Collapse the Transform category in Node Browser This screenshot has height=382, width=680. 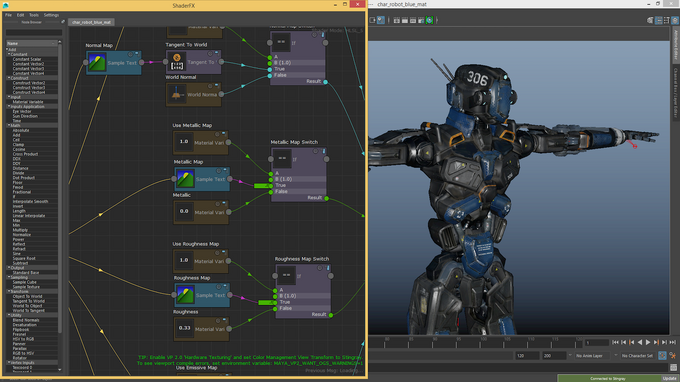point(9,292)
